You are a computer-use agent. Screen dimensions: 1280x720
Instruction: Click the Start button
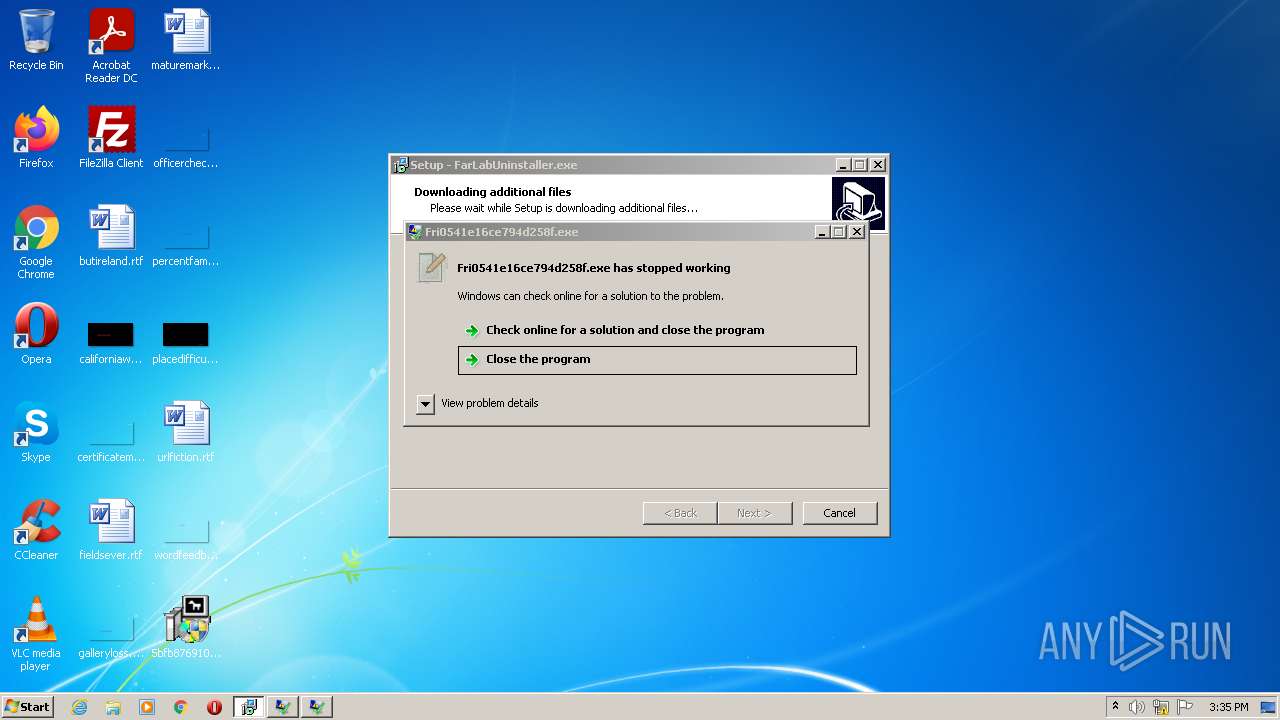(28, 707)
